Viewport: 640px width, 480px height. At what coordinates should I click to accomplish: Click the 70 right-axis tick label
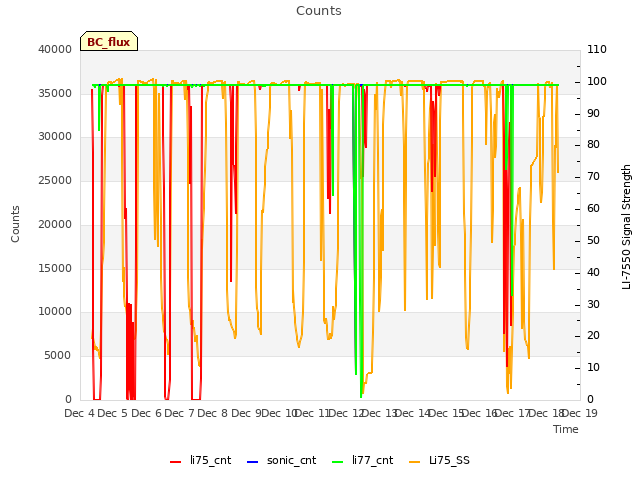click(x=593, y=177)
